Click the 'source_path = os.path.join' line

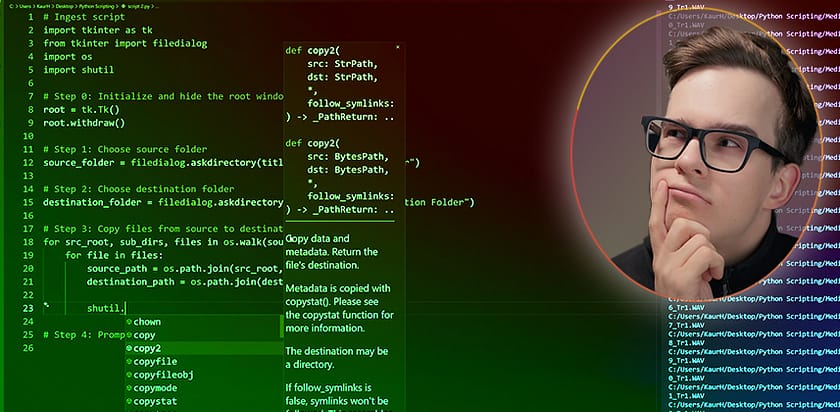coord(185,268)
